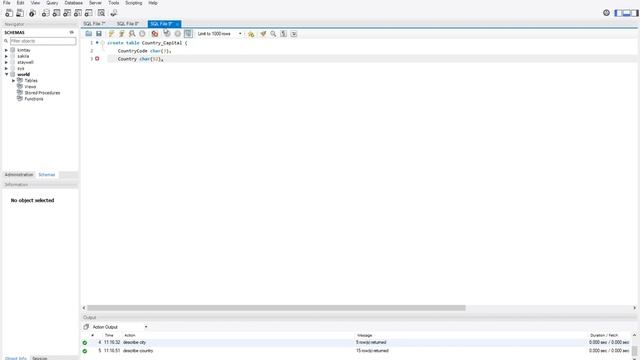
Task: Collapse the world schema
Action: 7,75
